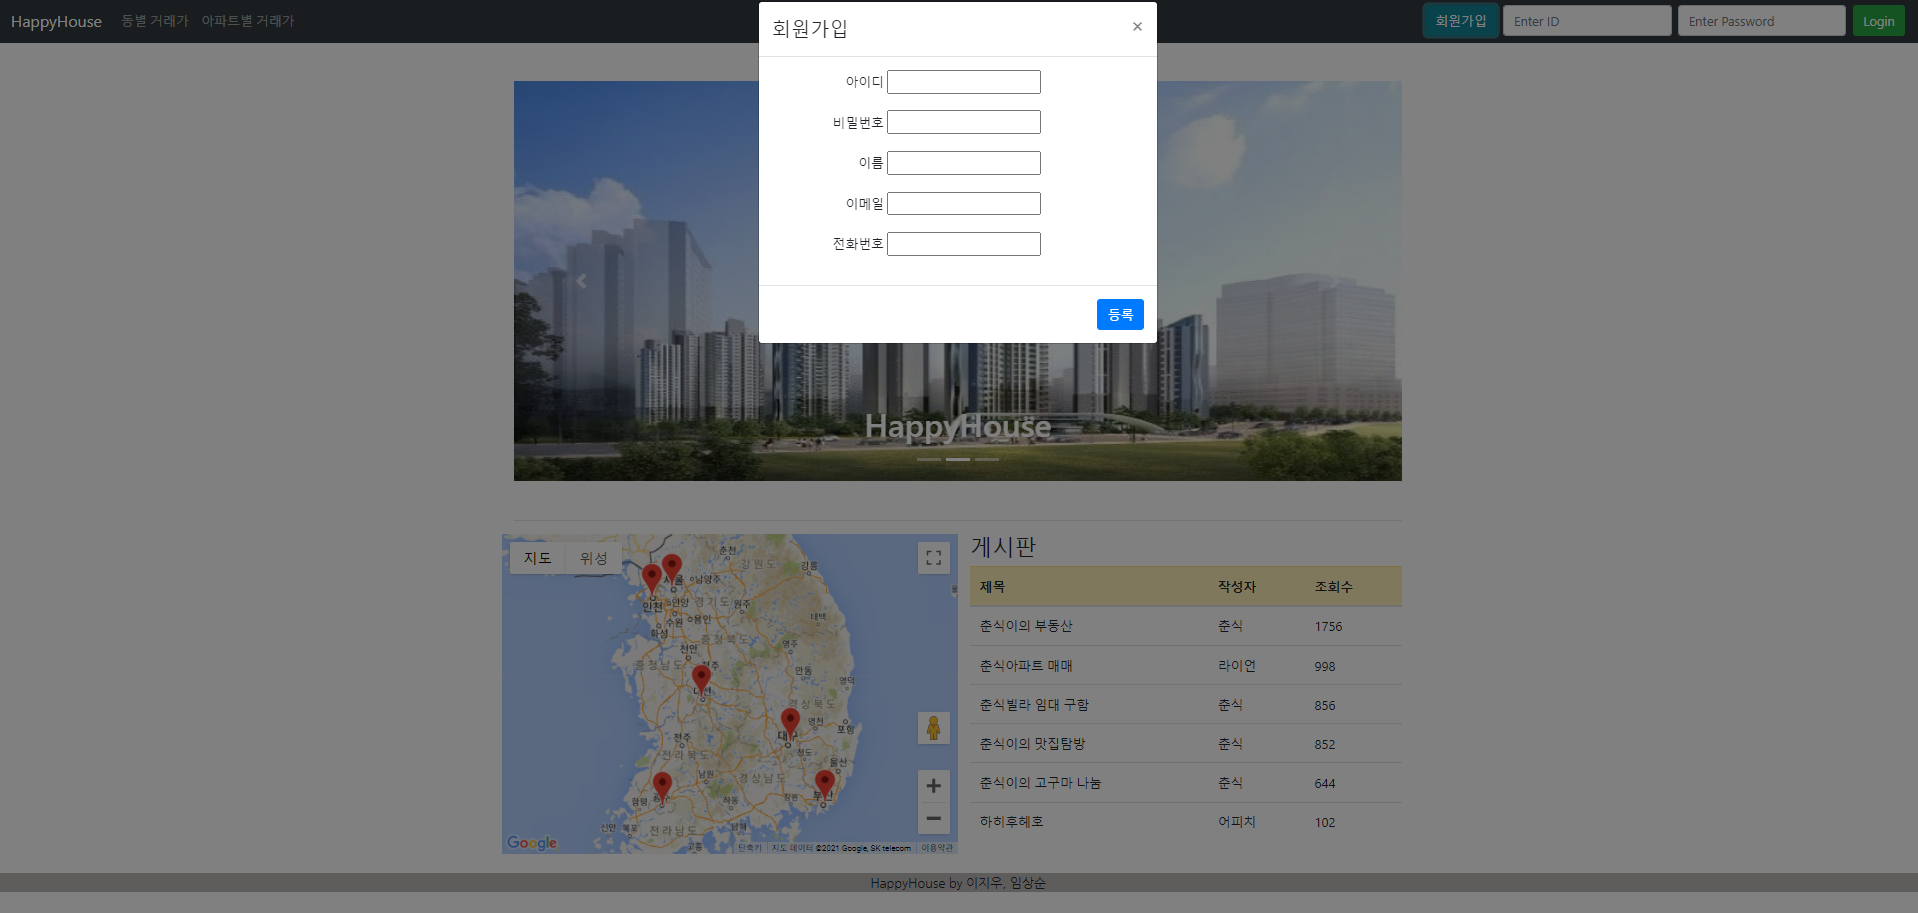Open post 춘식이의 맛집탐방
Image resolution: width=1918 pixels, height=913 pixels.
pos(1032,744)
